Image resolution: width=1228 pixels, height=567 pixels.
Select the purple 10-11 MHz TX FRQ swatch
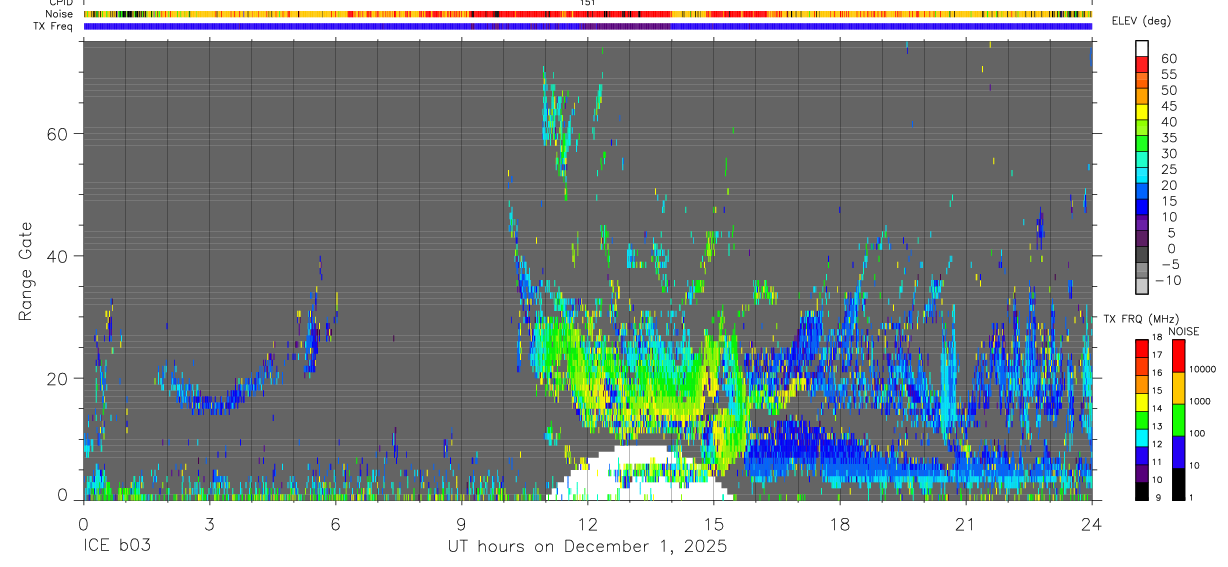1142,473
